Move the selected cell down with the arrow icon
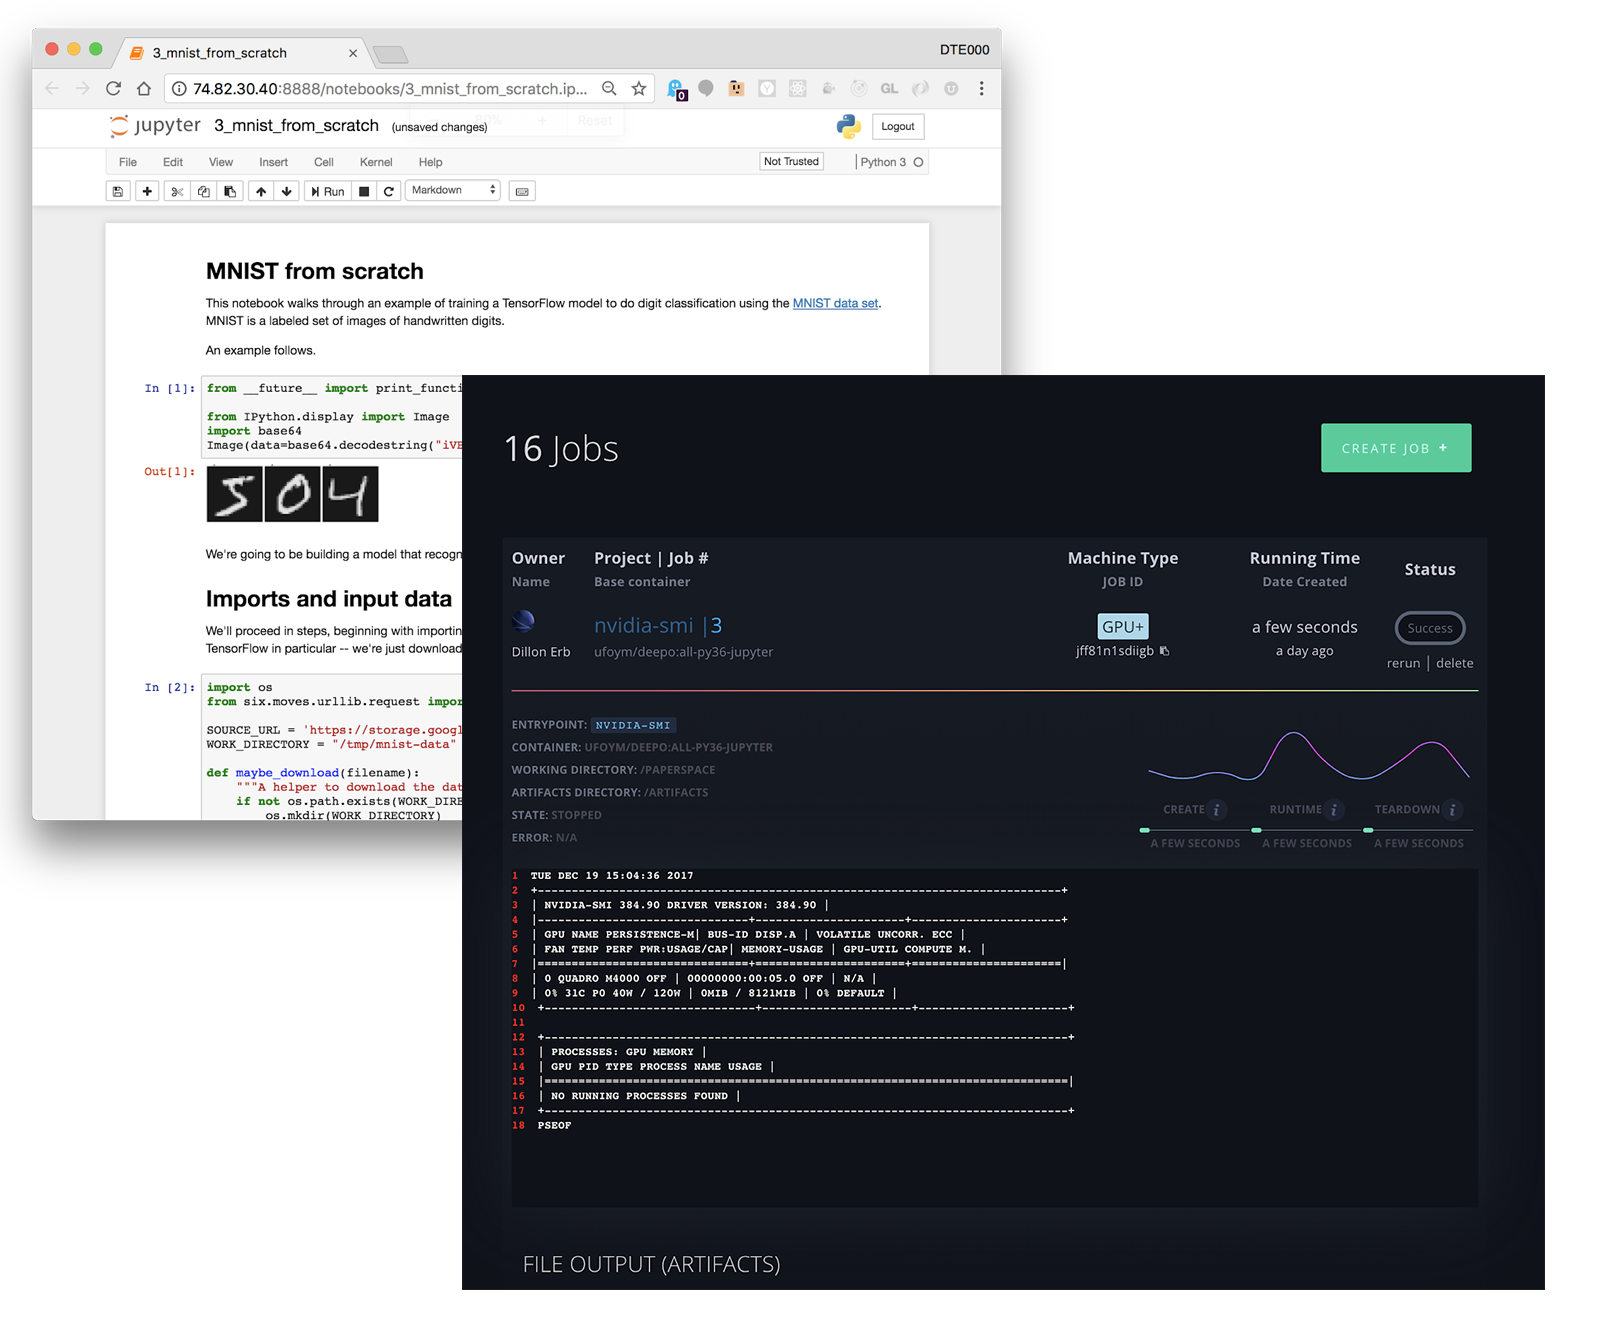Screen dimensions: 1600x1340 287,191
